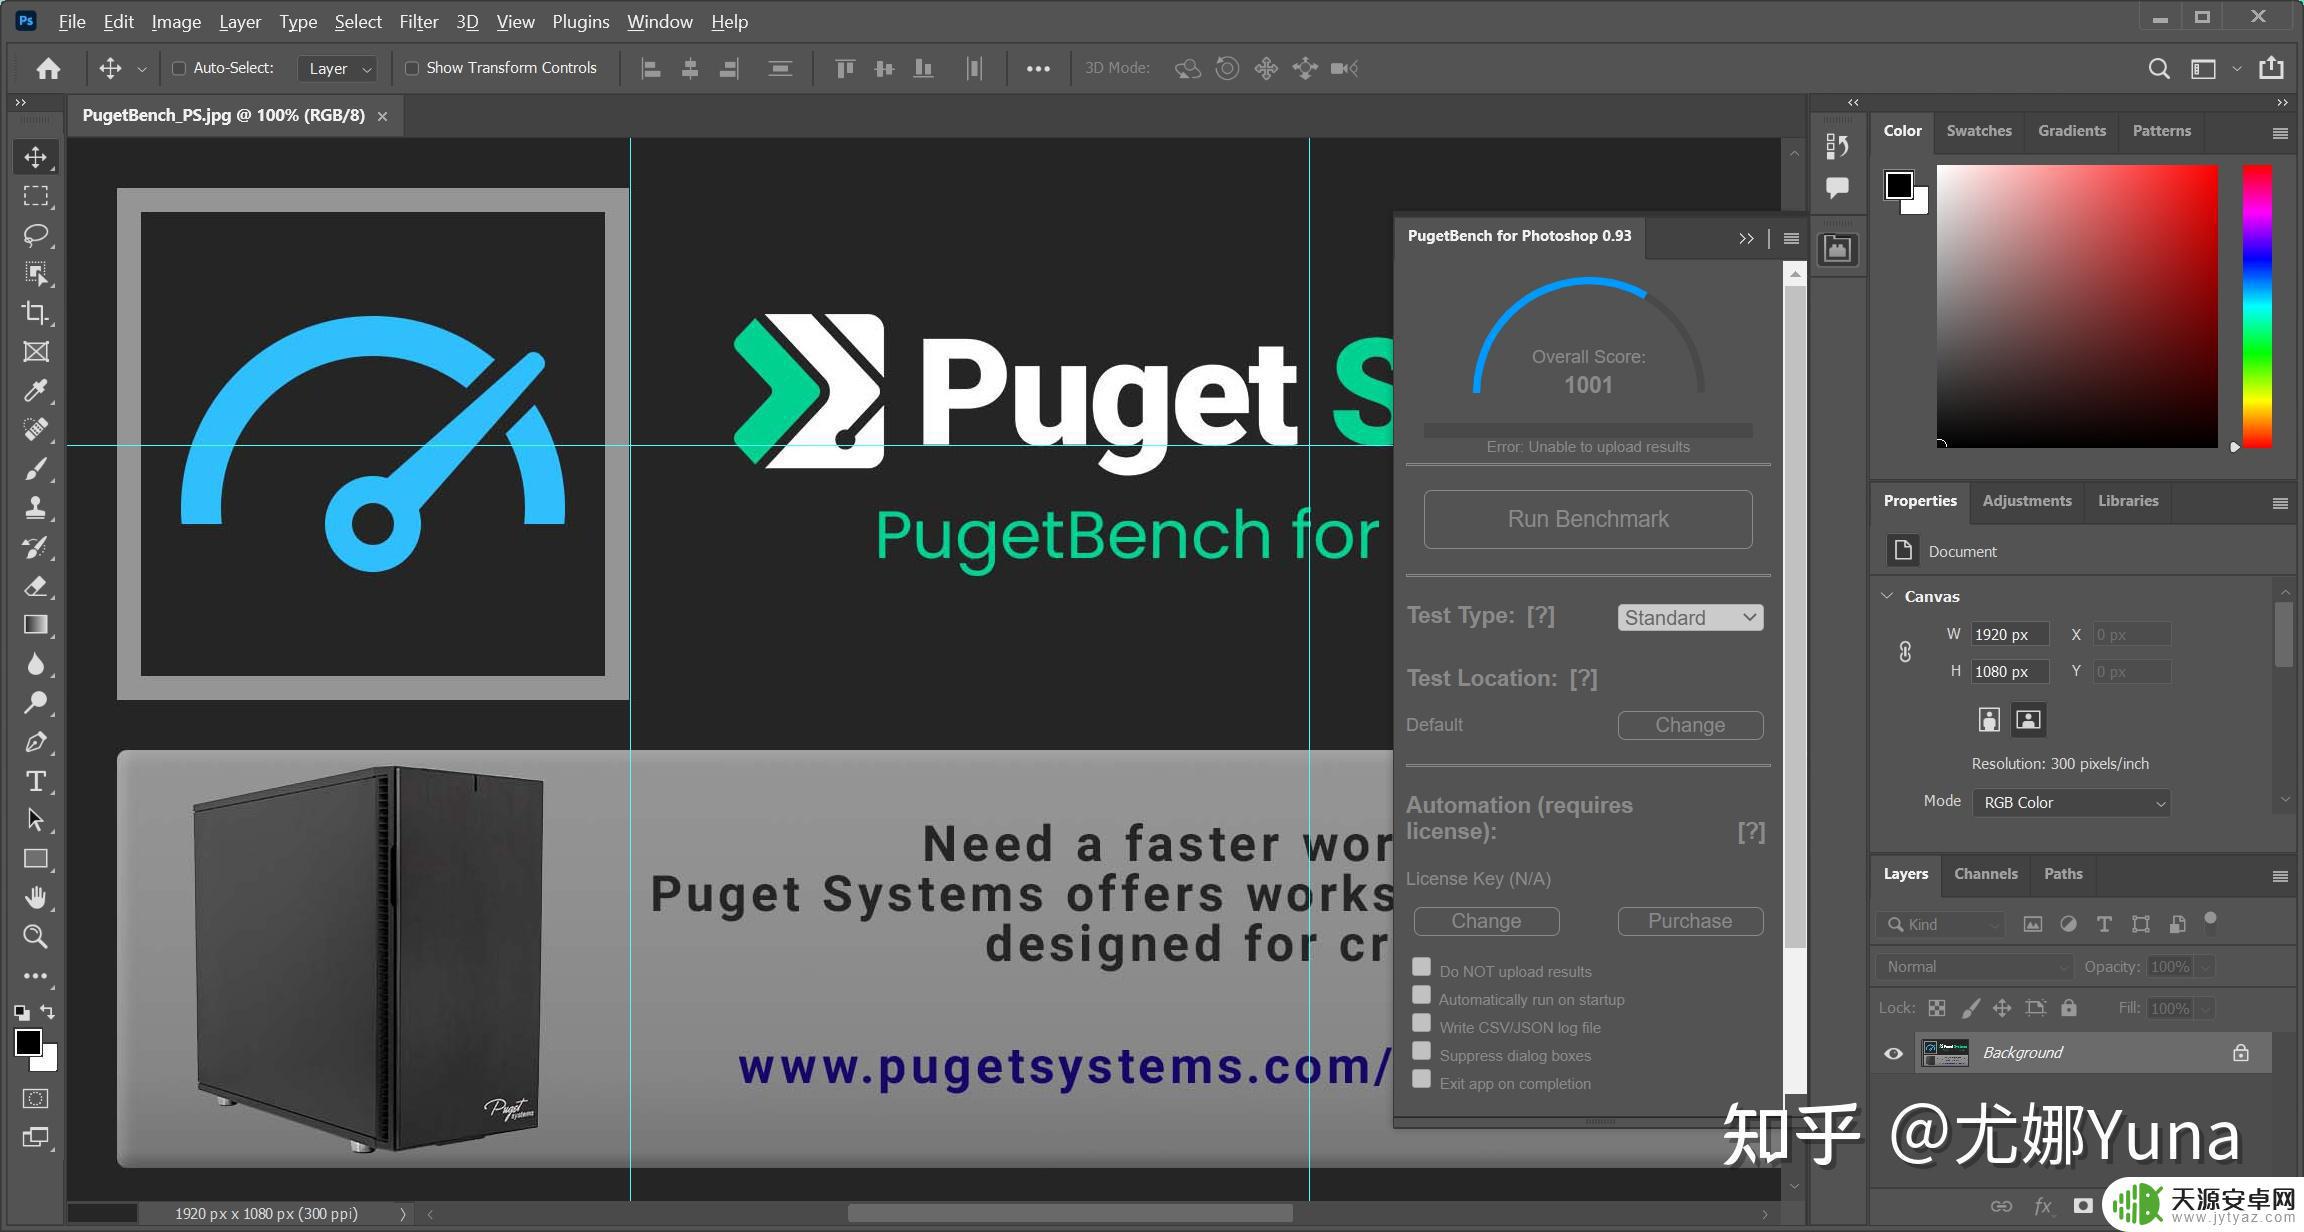Viewport: 2304px width, 1232px height.
Task: Switch to the Swatches tab
Action: click(x=1978, y=131)
